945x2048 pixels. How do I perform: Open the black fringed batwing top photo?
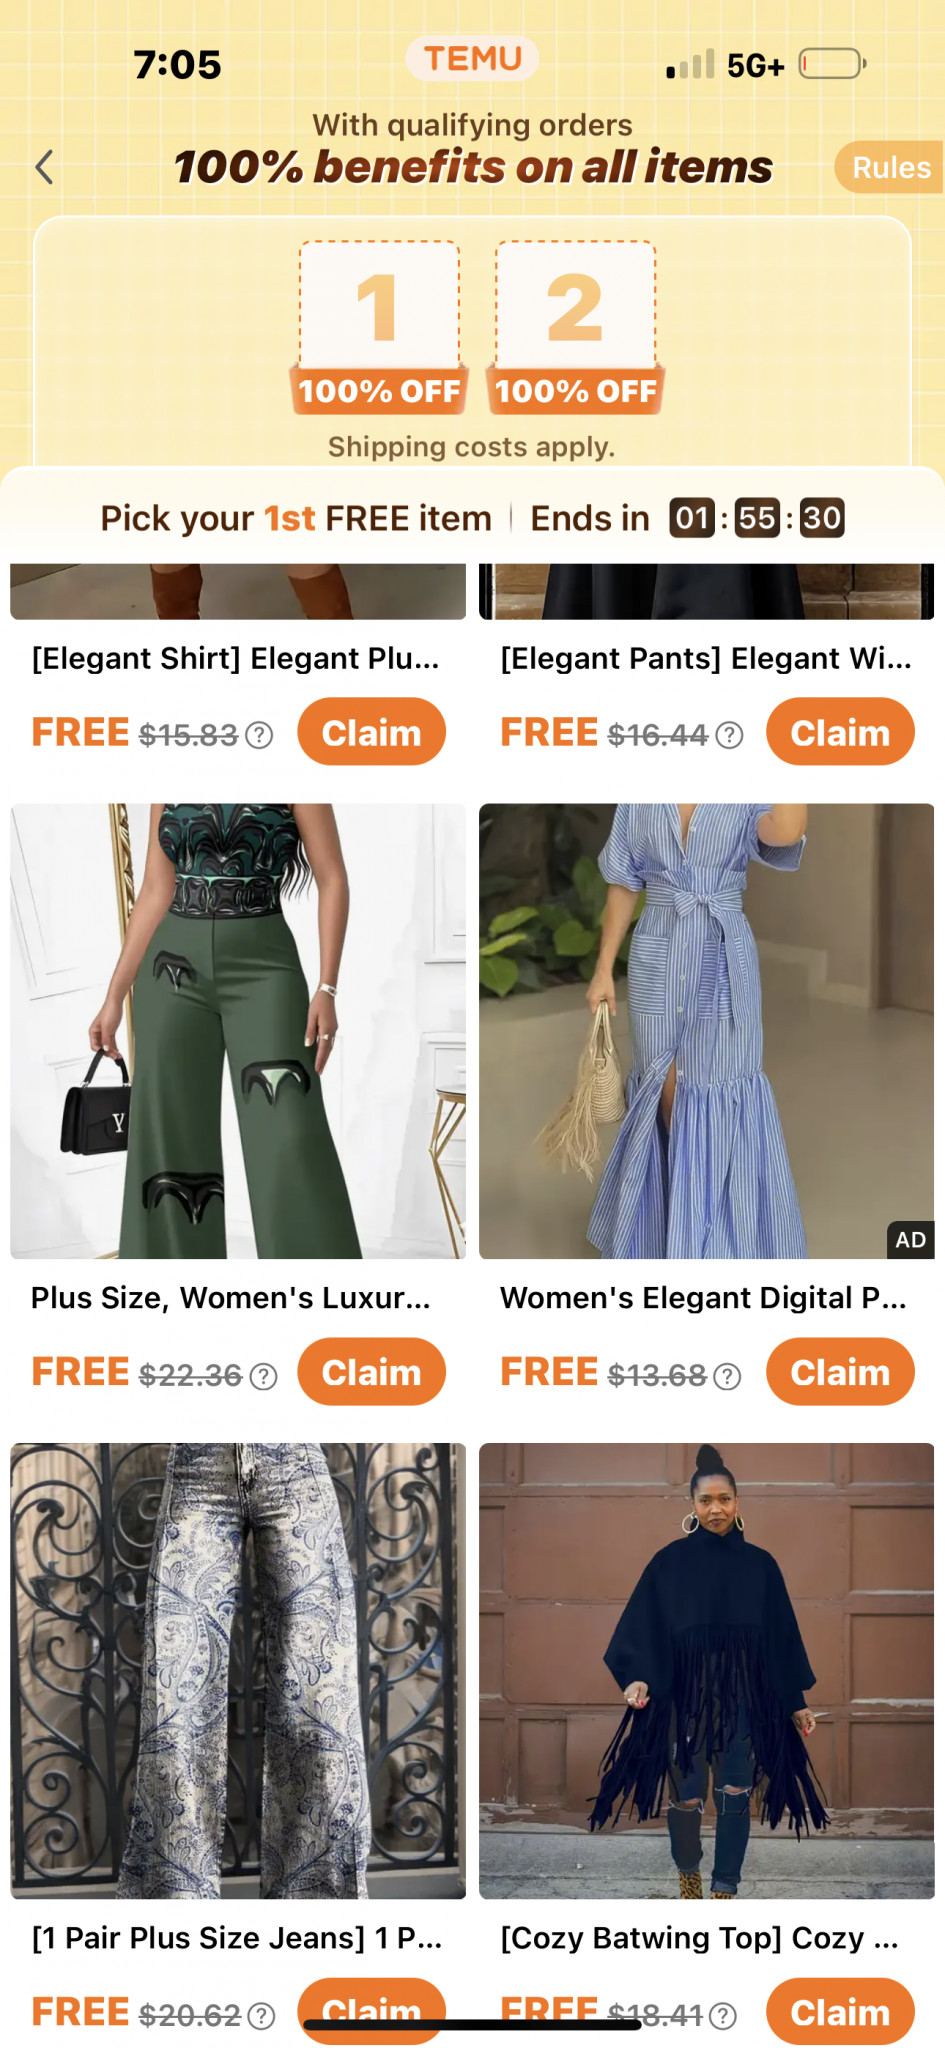tap(707, 1671)
